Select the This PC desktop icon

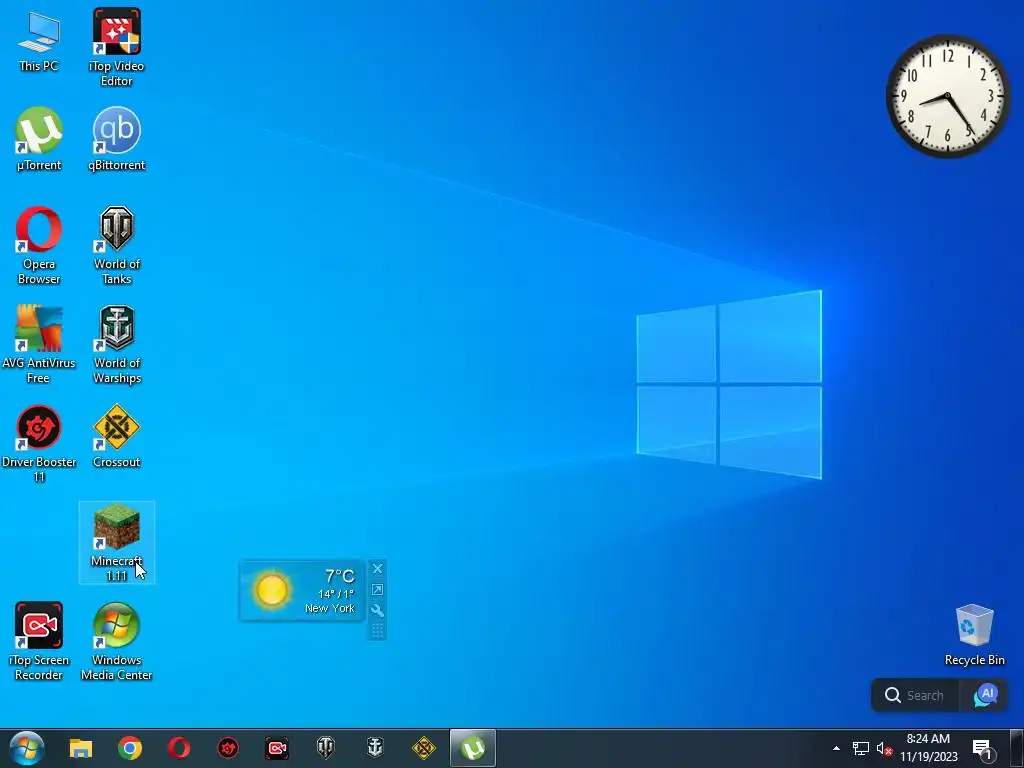click(x=39, y=42)
